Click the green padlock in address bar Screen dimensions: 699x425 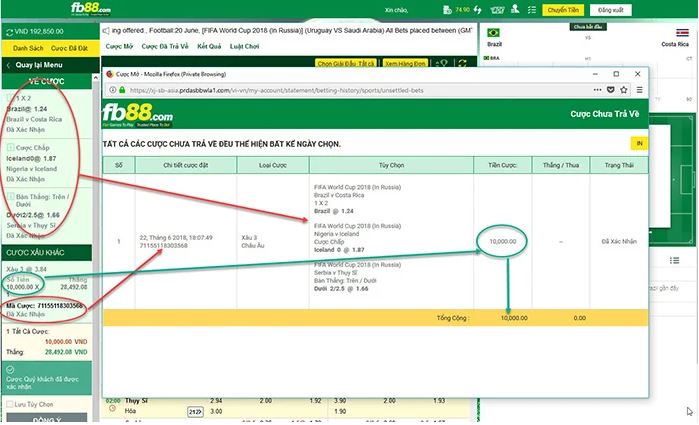tap(122, 90)
